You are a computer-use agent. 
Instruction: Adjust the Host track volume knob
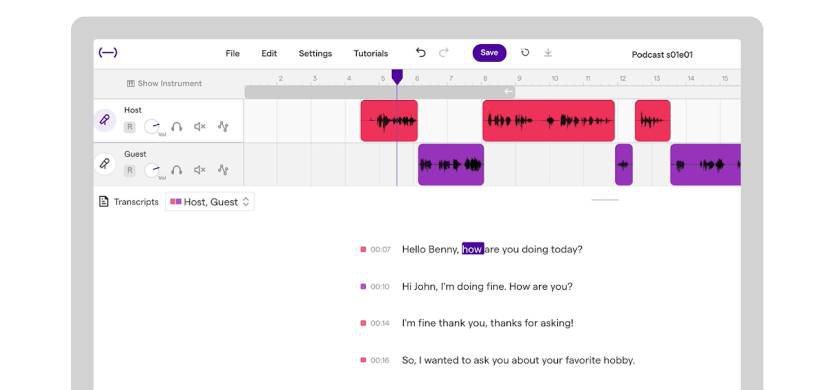tap(152, 127)
